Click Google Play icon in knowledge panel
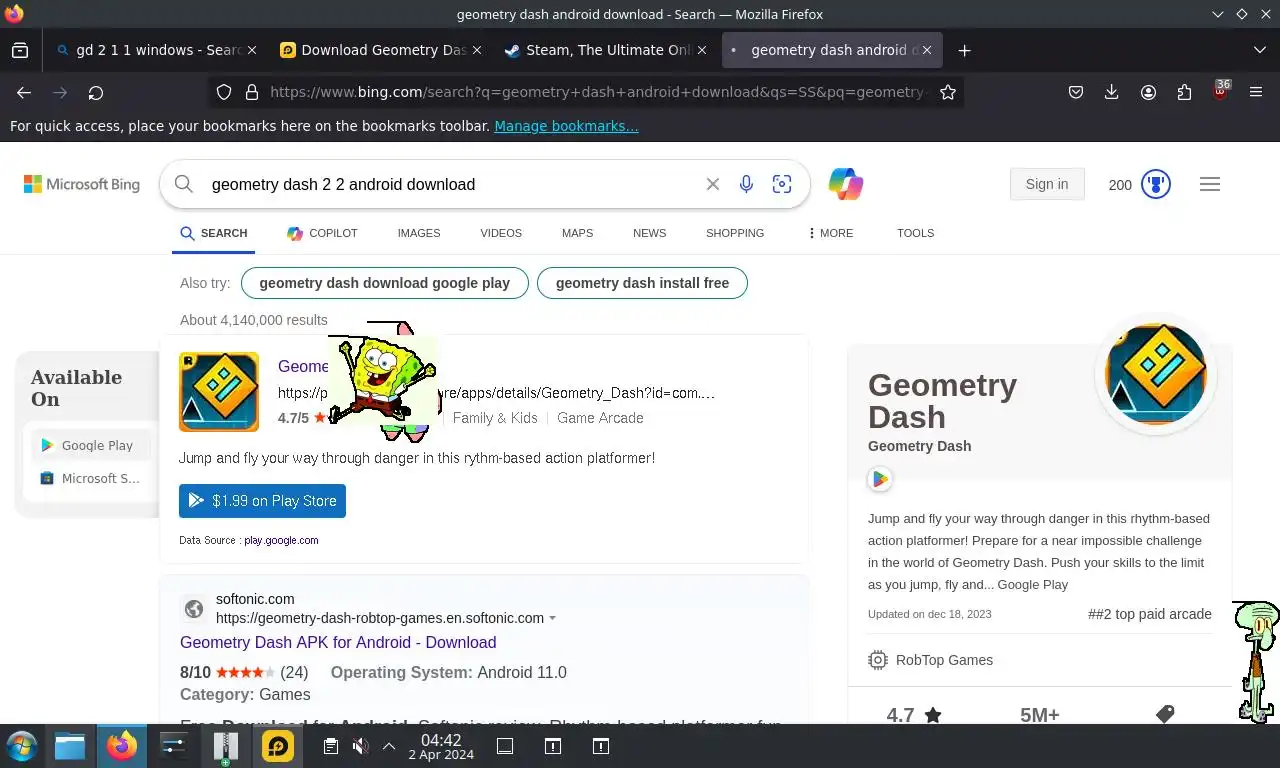 [x=880, y=479]
